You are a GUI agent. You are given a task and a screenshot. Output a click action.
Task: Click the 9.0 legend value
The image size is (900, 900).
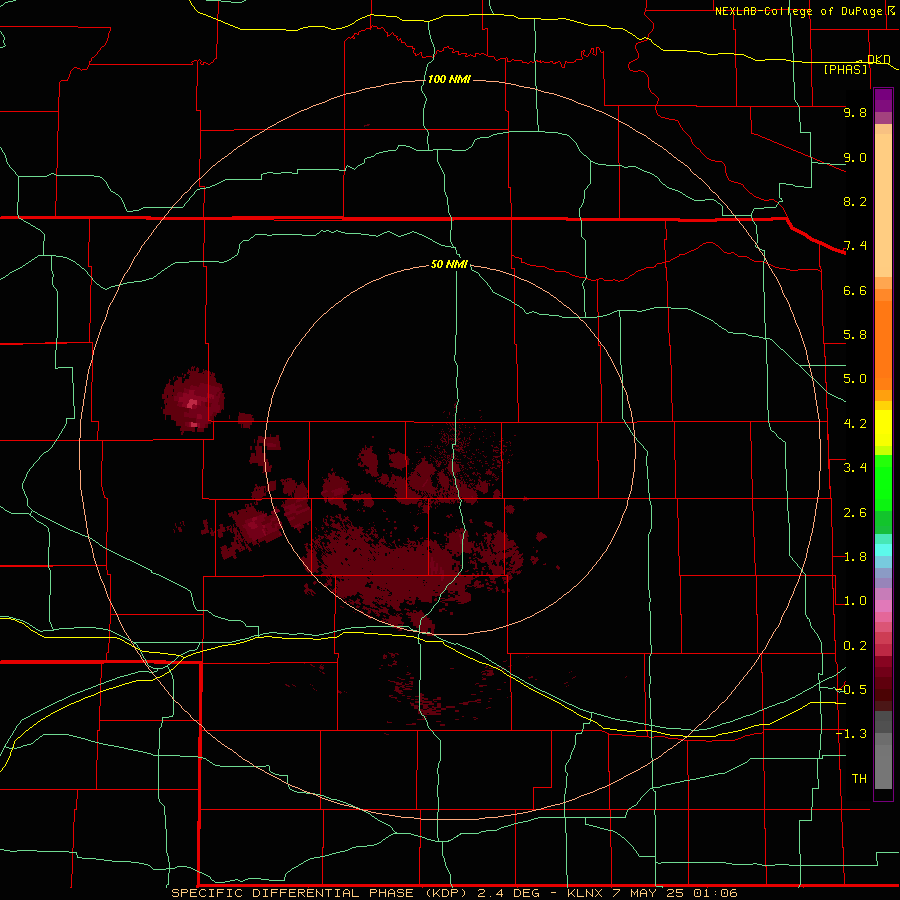tap(855, 157)
